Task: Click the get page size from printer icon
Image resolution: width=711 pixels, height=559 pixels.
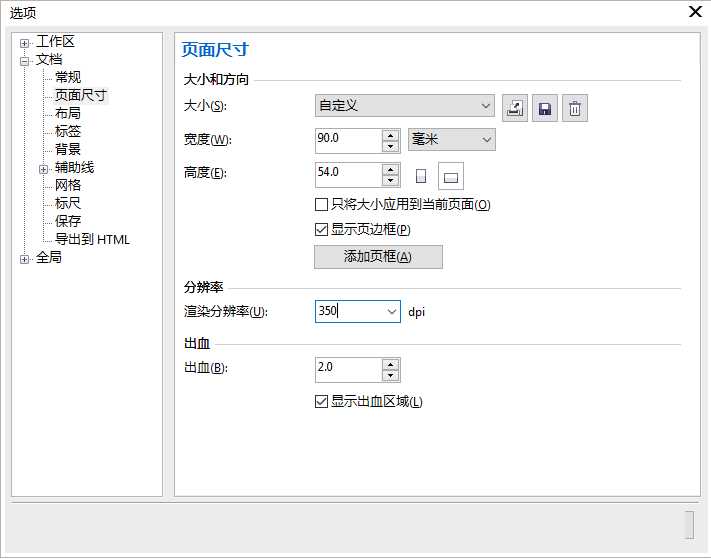Action: pos(515,108)
